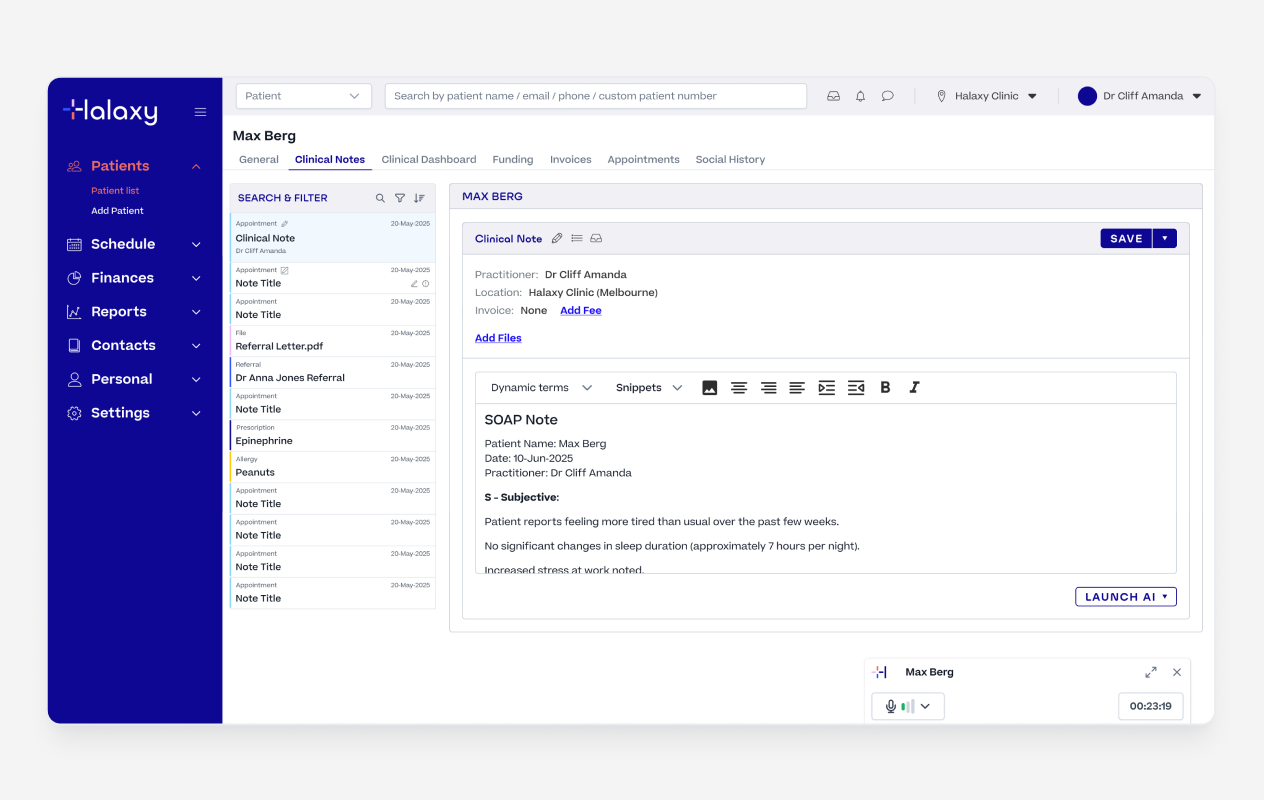Viewport: 1264px width, 800px height.
Task: Open the Social History tab
Action: coord(730,159)
